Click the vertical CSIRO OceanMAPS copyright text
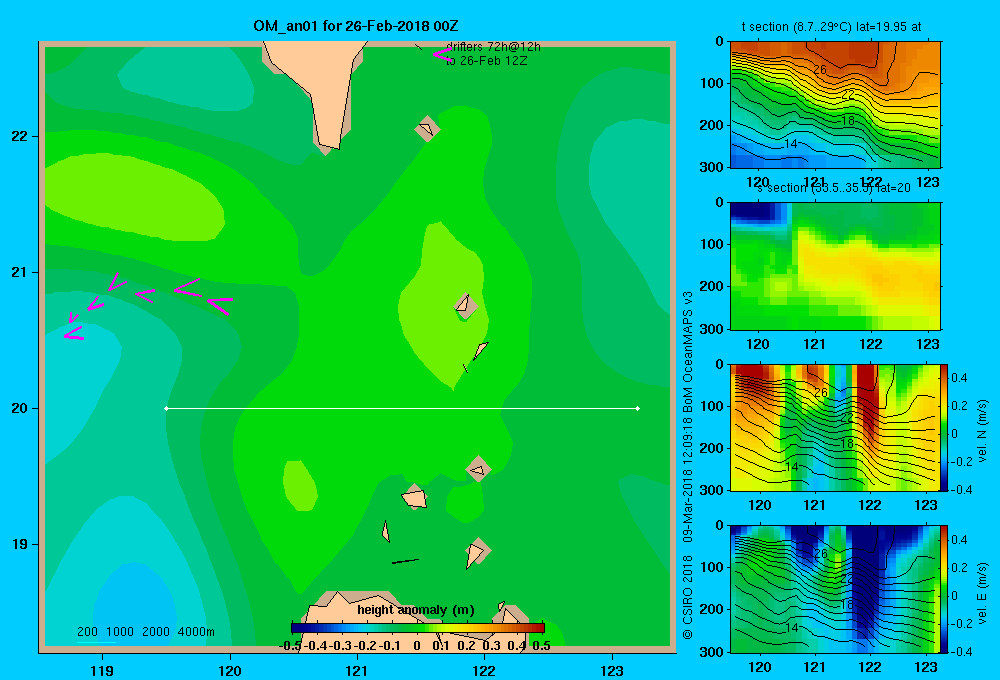This screenshot has width=1000, height=680. pos(688,465)
